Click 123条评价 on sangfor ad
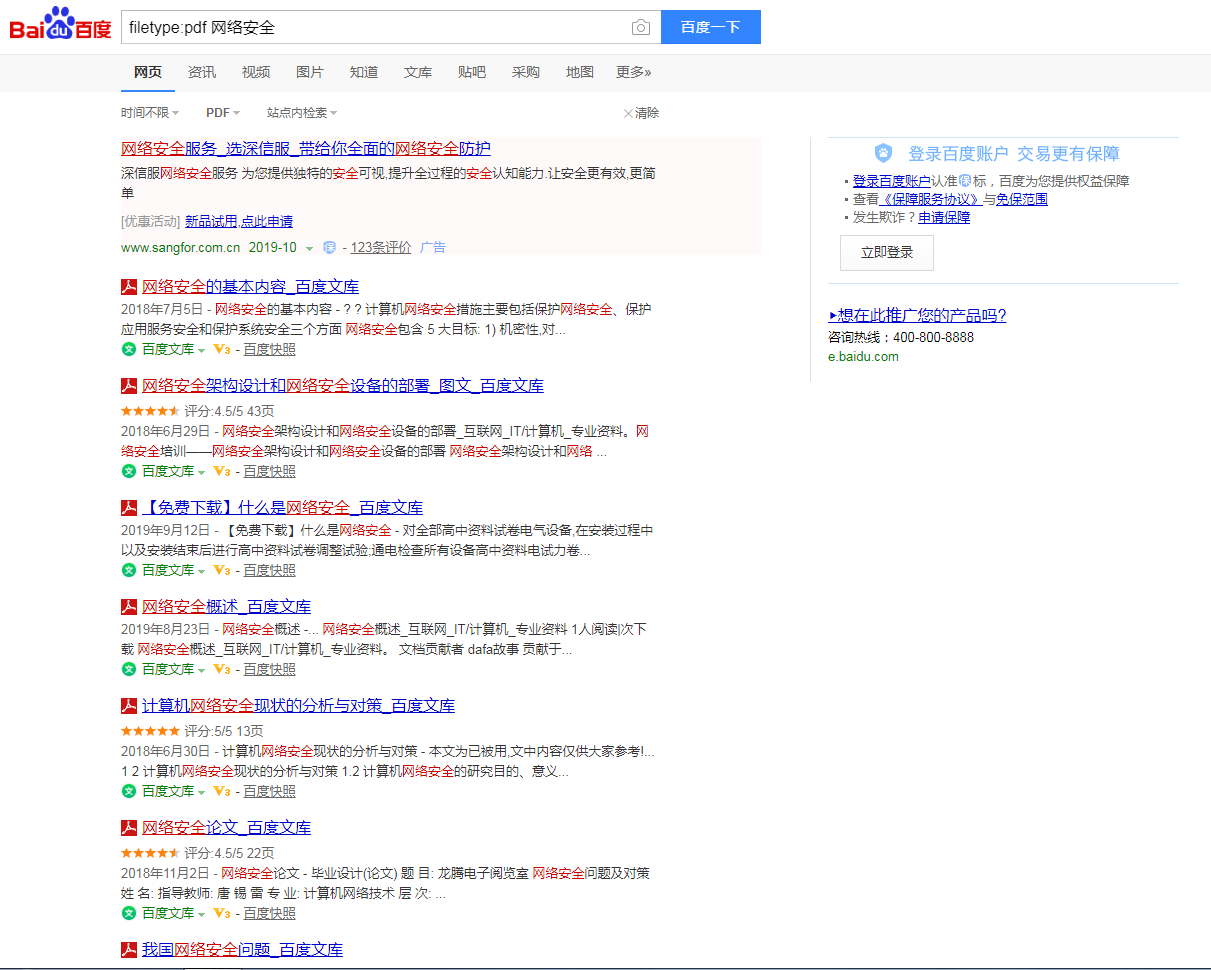 (380, 248)
